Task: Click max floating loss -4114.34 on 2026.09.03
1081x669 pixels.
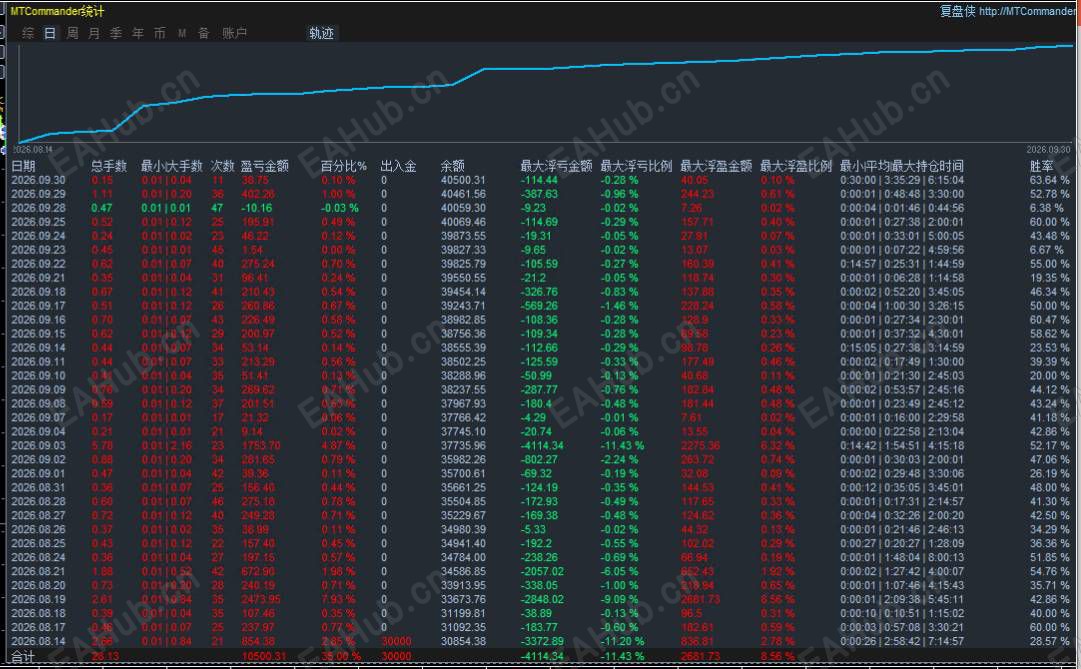Action: 542,446
